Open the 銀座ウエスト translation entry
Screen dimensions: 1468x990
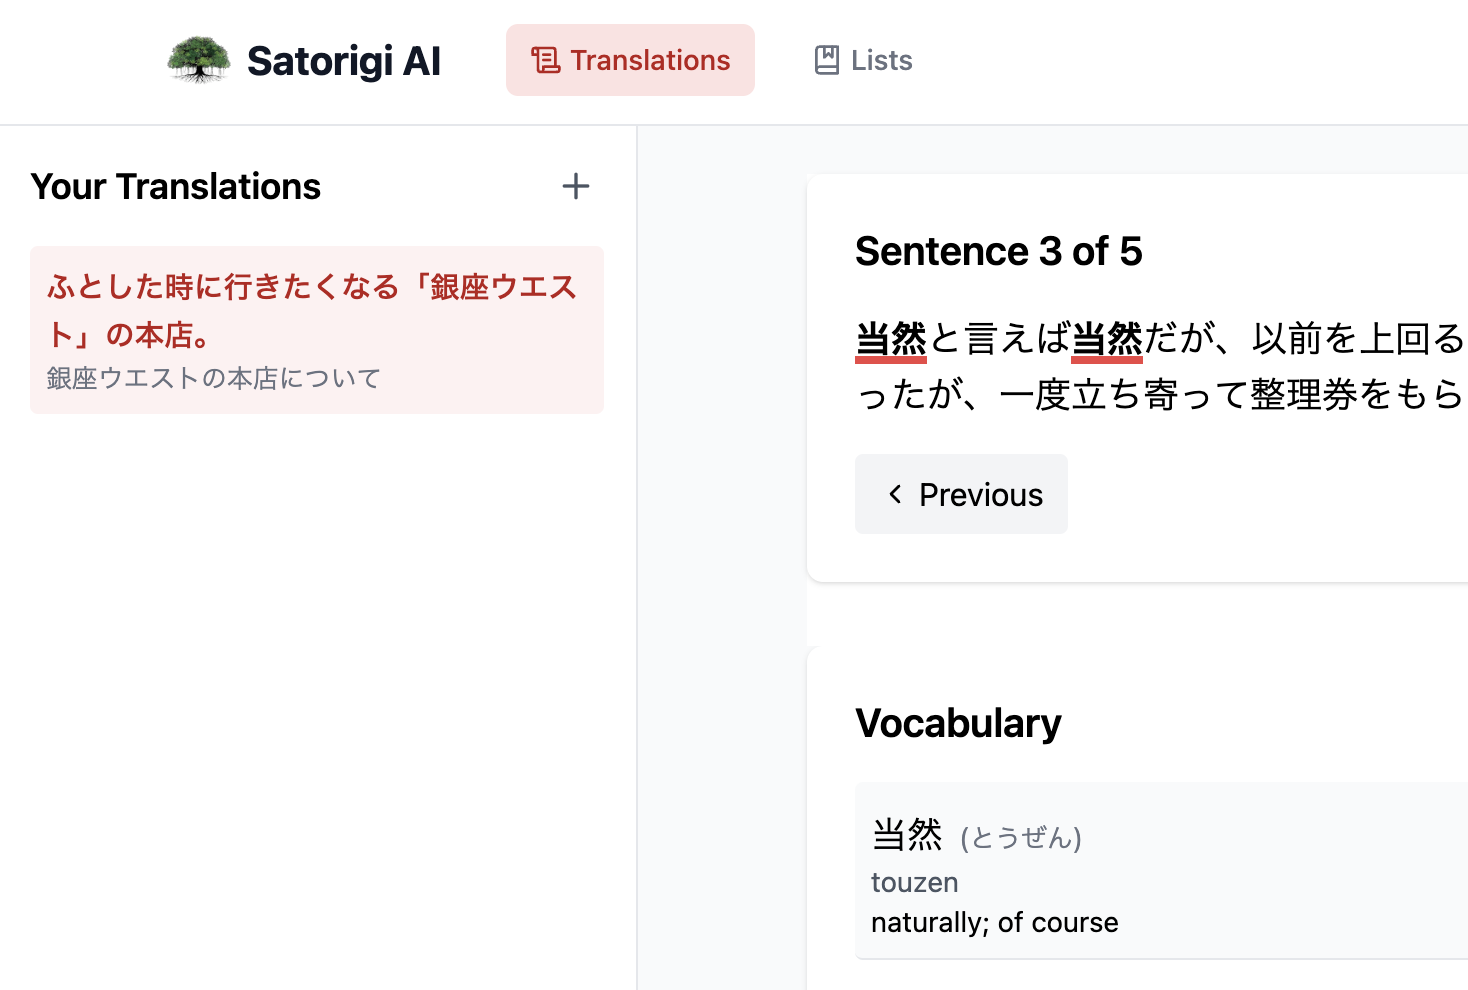(317, 330)
